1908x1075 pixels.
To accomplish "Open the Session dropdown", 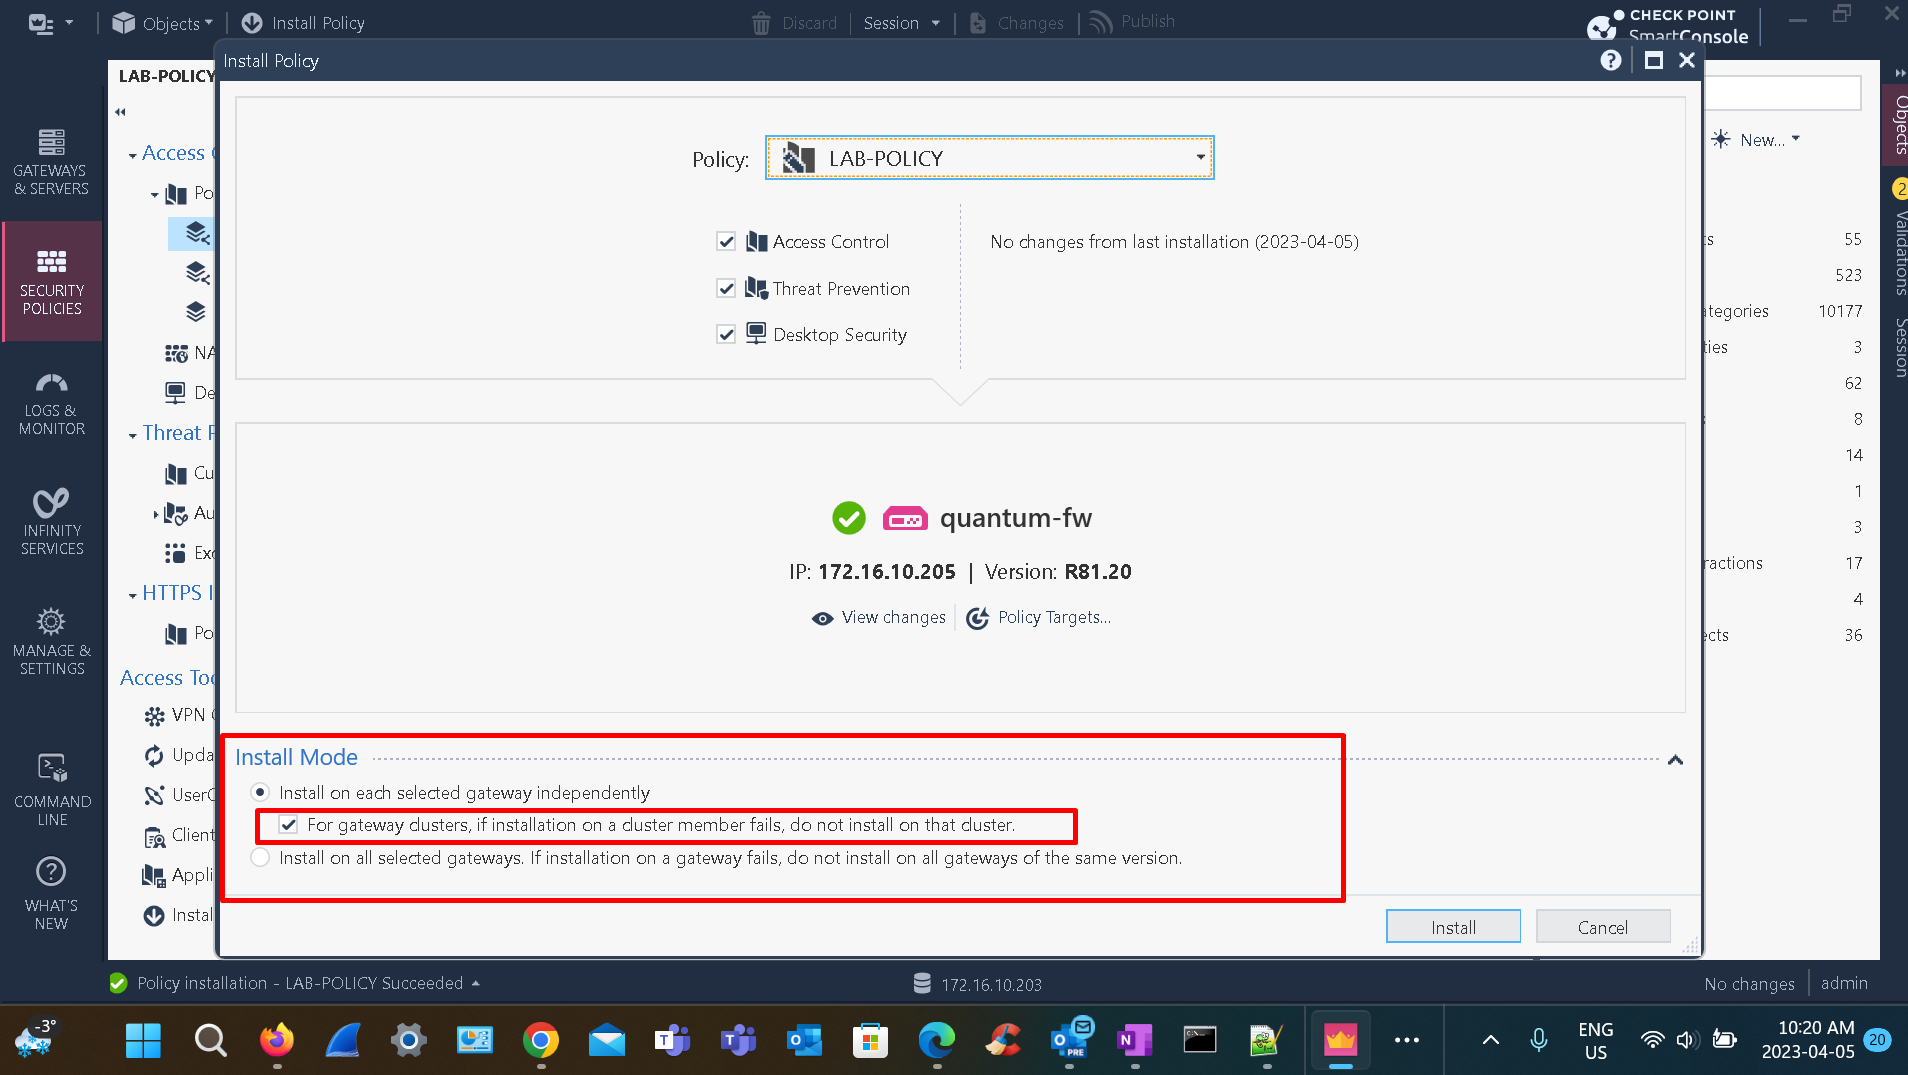I will 901,22.
